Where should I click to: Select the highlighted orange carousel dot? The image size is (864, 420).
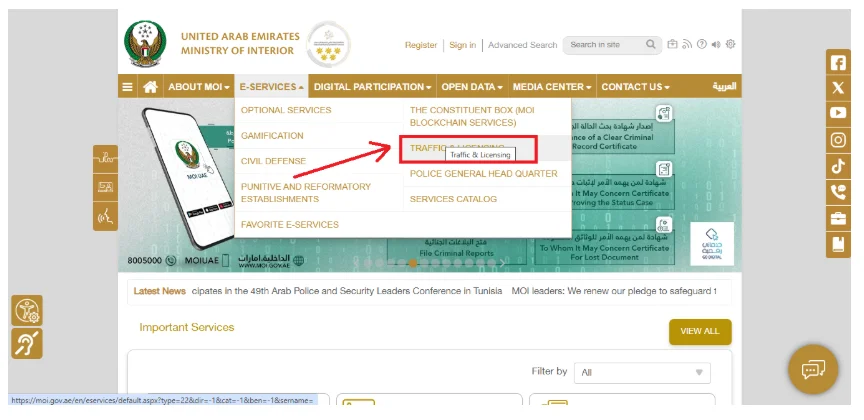point(413,263)
